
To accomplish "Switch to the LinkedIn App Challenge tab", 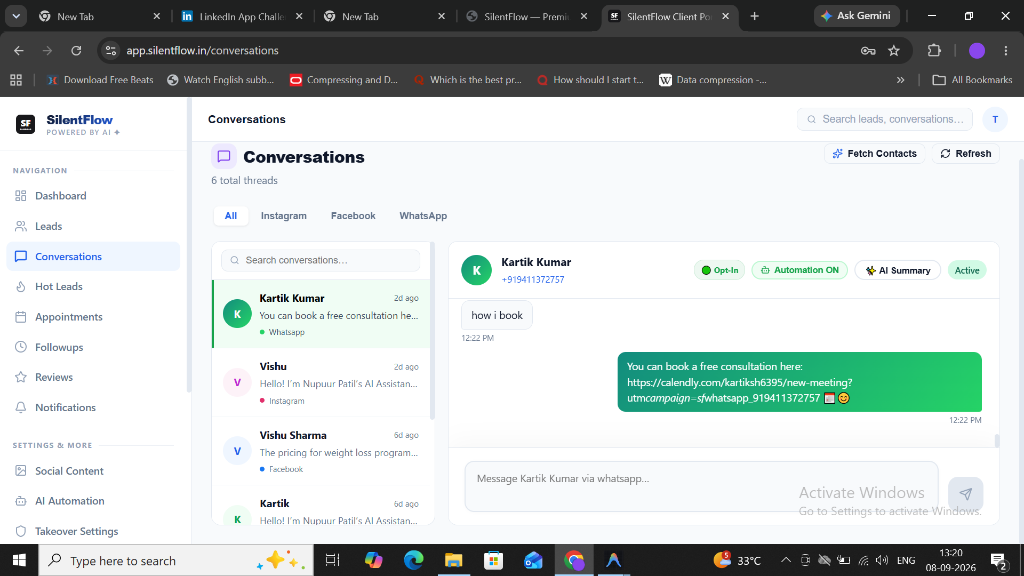I will tap(242, 16).
